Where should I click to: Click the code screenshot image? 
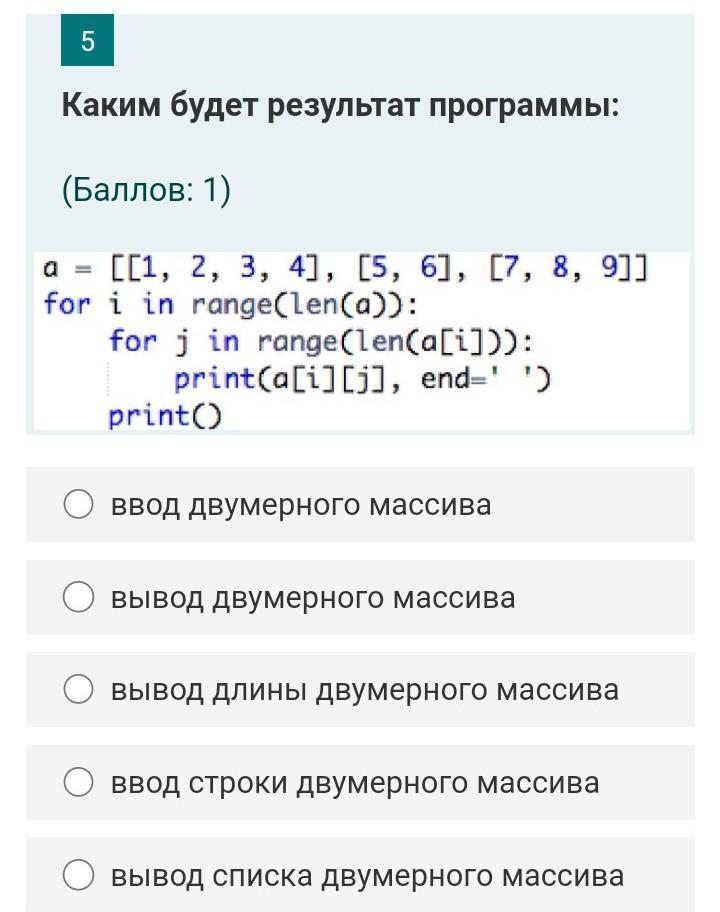362,341
